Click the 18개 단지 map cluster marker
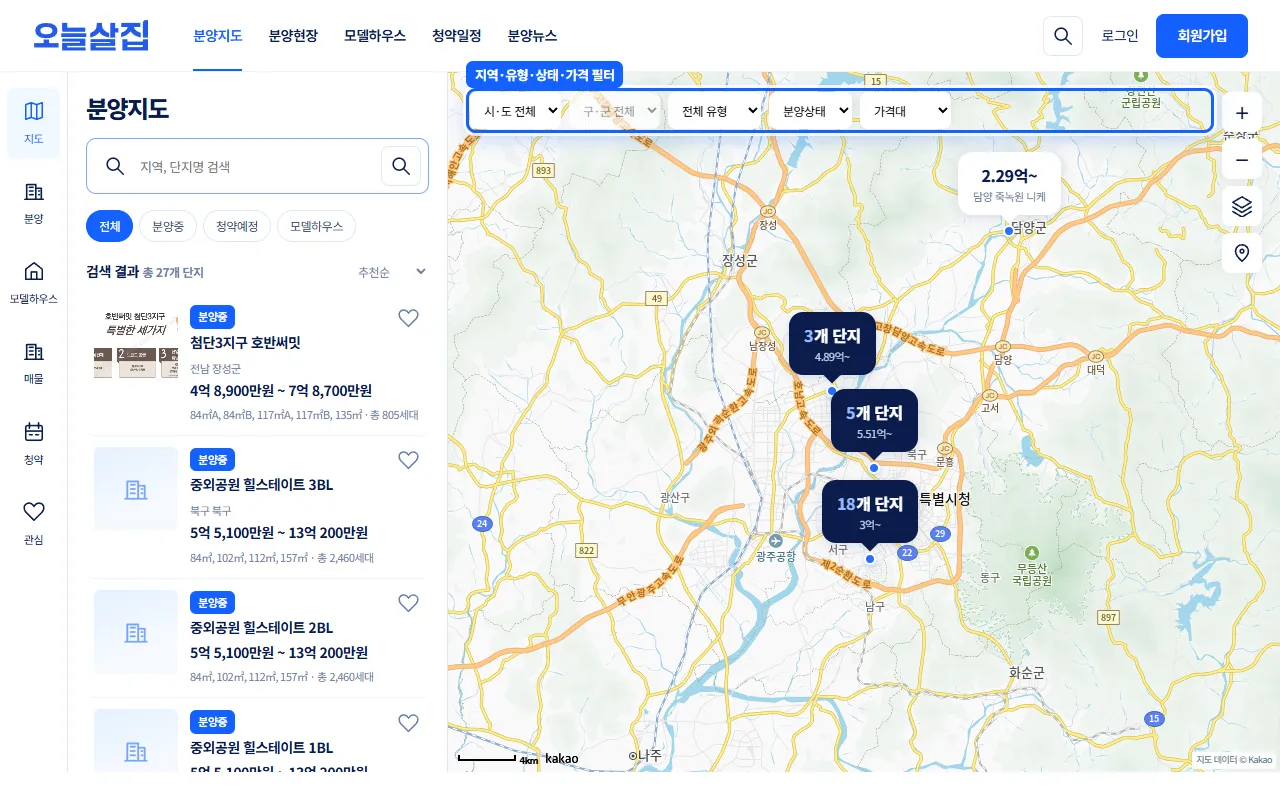1280x800 pixels. click(x=870, y=512)
